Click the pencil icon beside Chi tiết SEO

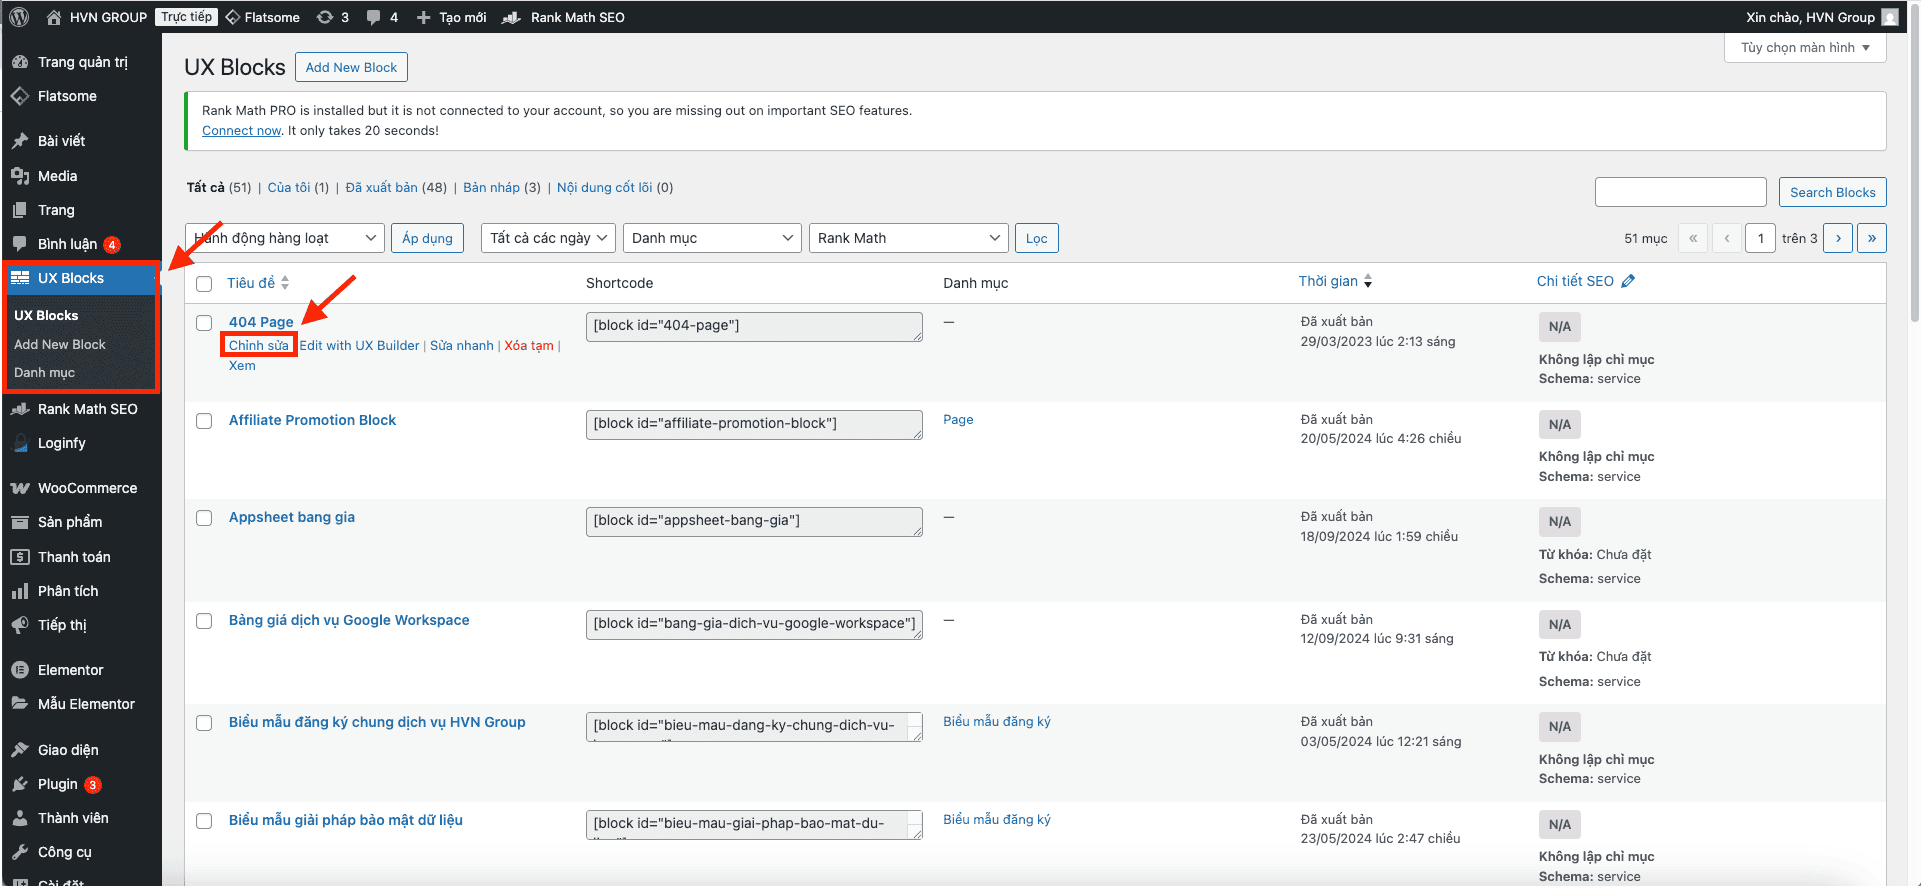[x=1628, y=281]
